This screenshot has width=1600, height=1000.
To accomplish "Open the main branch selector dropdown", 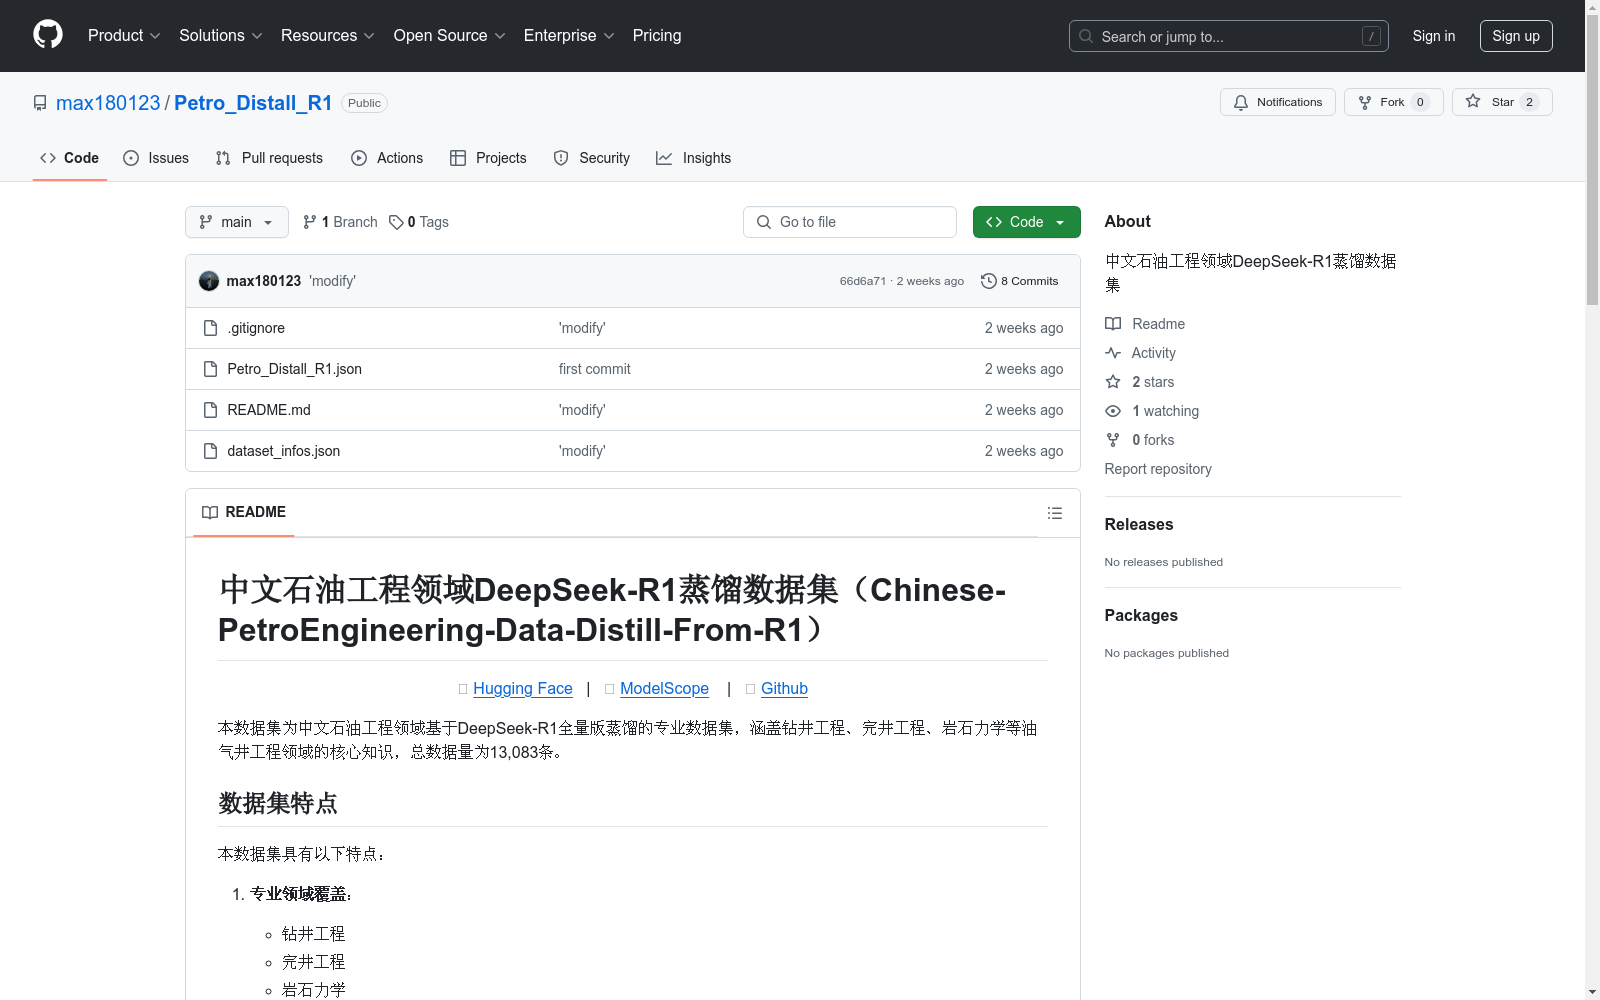I will coord(237,222).
